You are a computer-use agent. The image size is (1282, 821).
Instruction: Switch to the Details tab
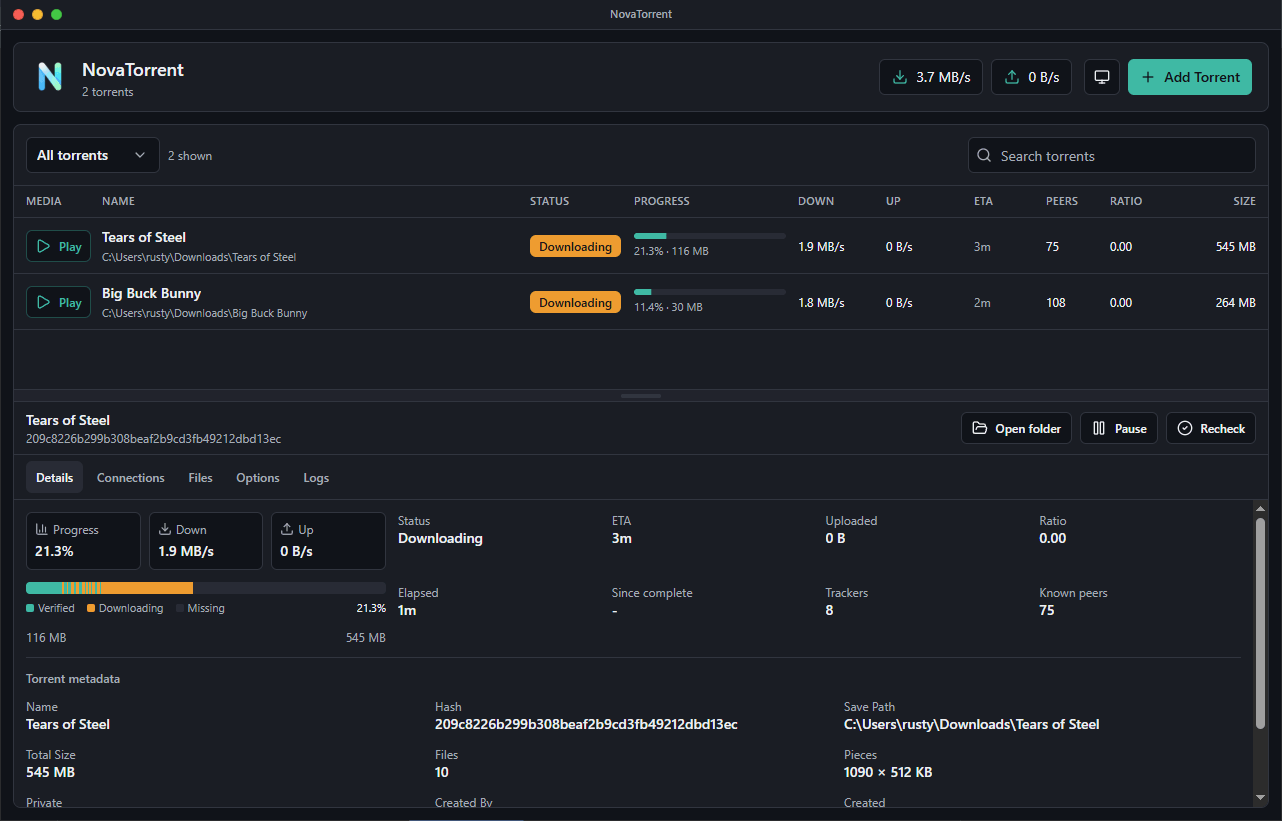tap(55, 478)
